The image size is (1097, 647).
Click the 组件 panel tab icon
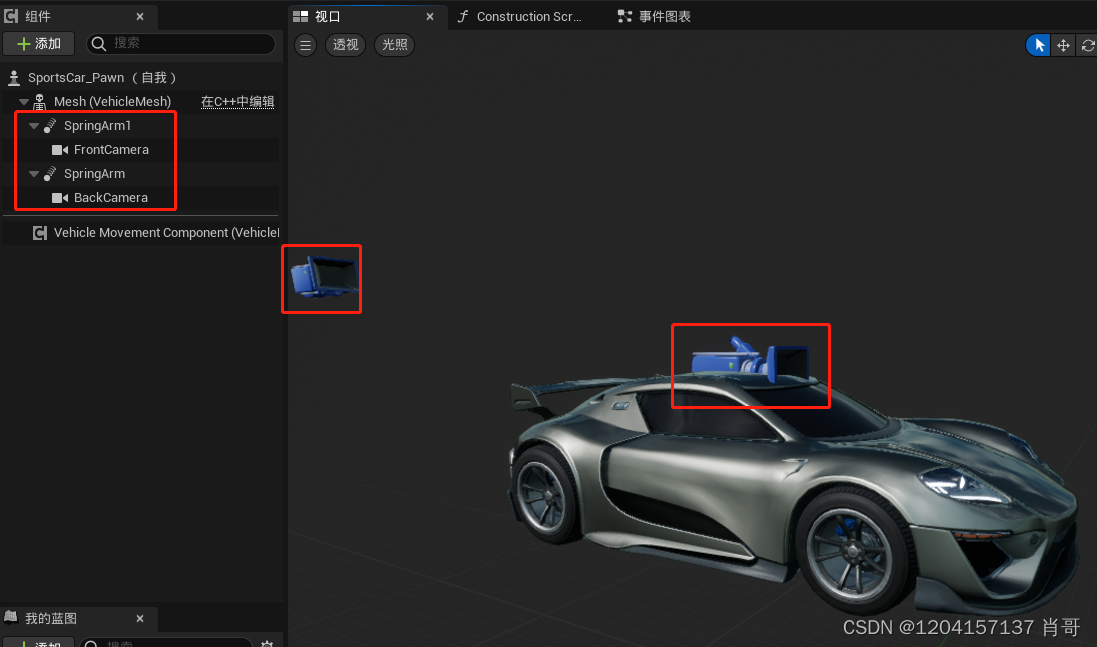pyautogui.click(x=11, y=15)
